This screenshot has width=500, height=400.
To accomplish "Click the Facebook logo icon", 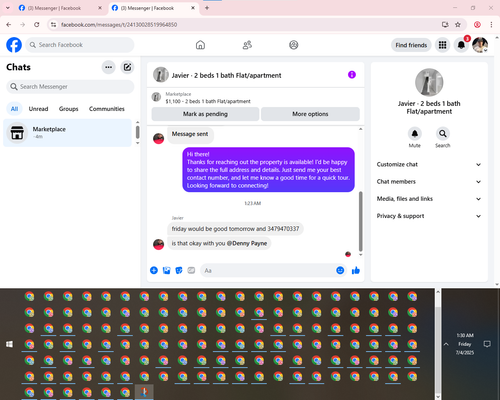I will coord(14,45).
